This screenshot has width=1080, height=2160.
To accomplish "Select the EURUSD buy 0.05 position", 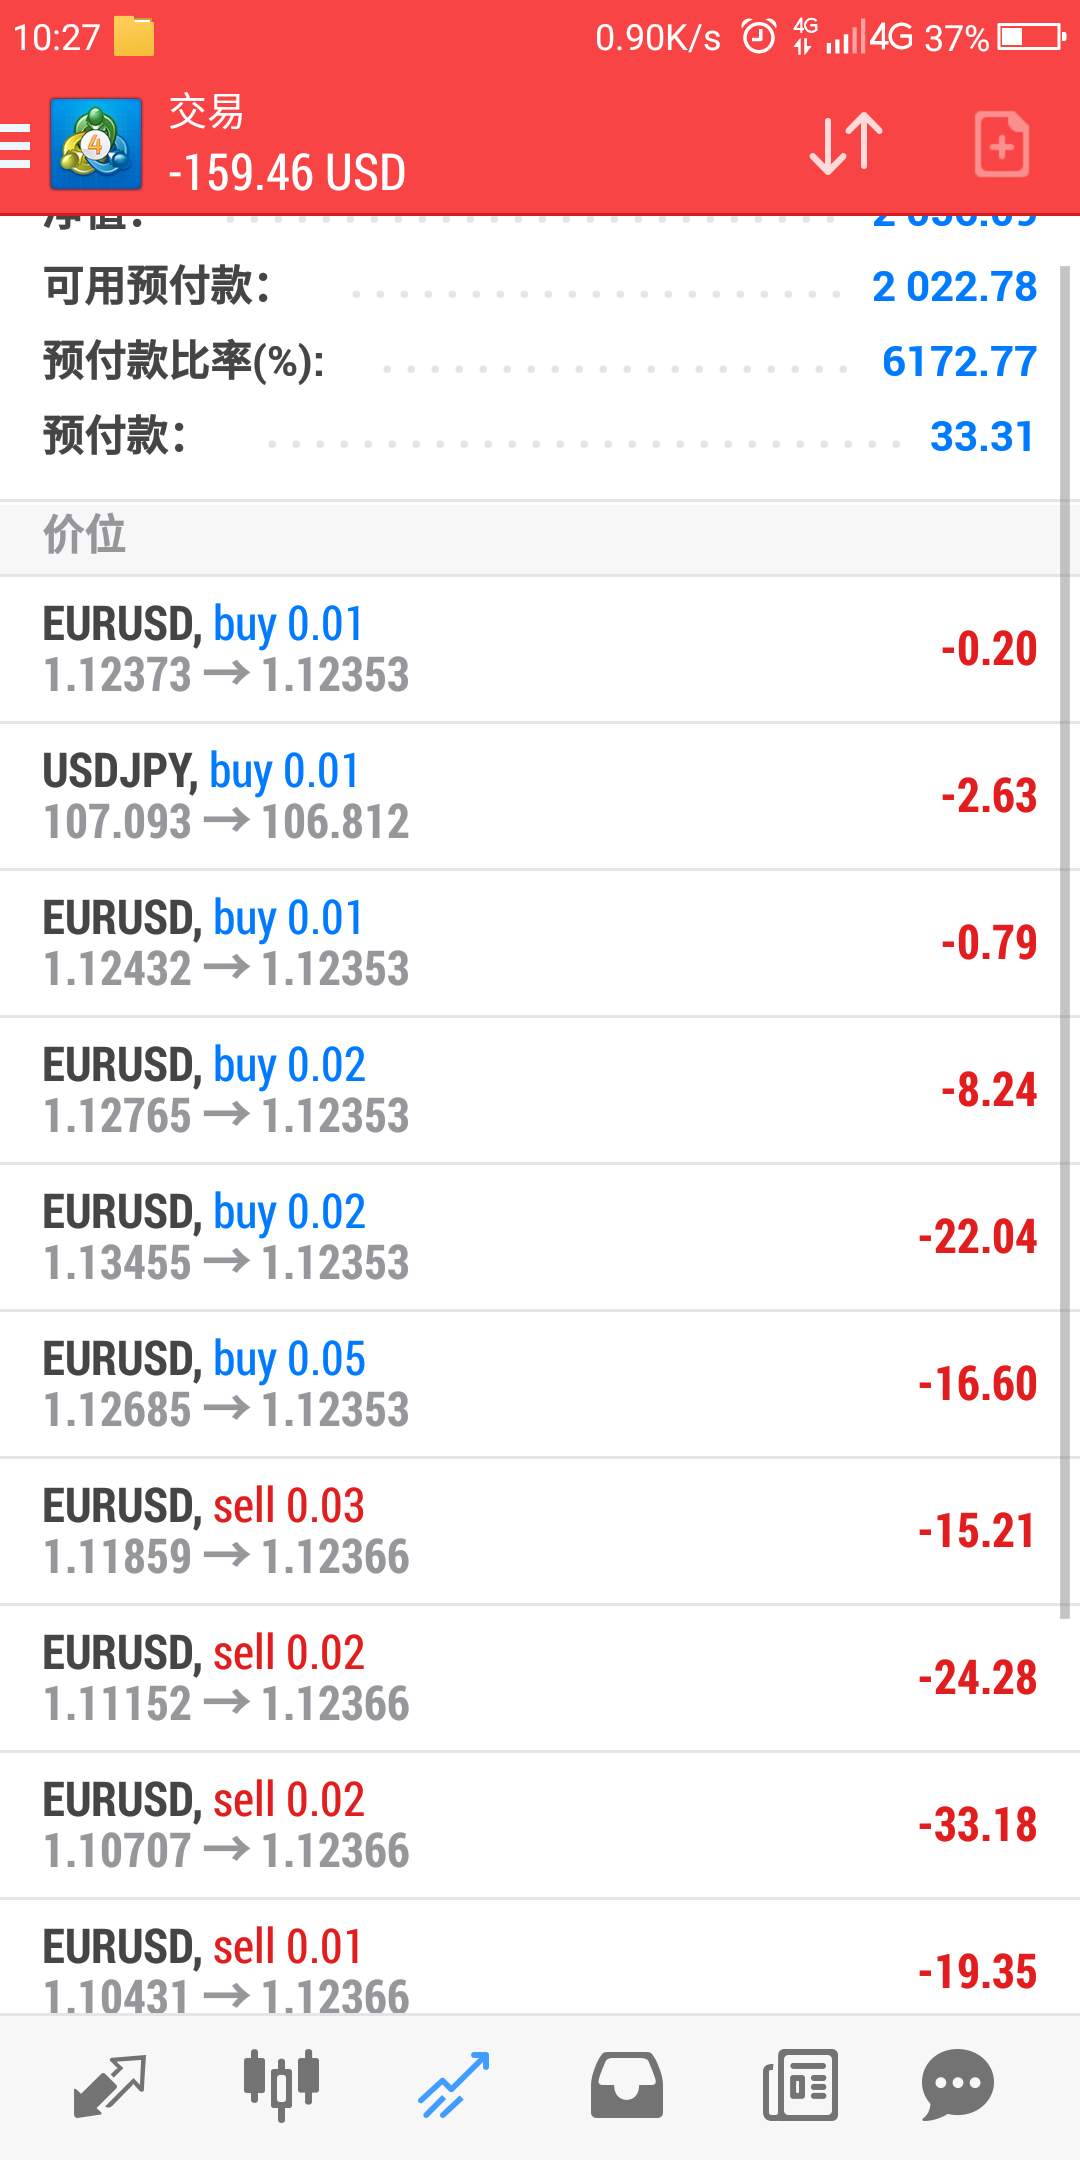I will (x=530, y=1384).
